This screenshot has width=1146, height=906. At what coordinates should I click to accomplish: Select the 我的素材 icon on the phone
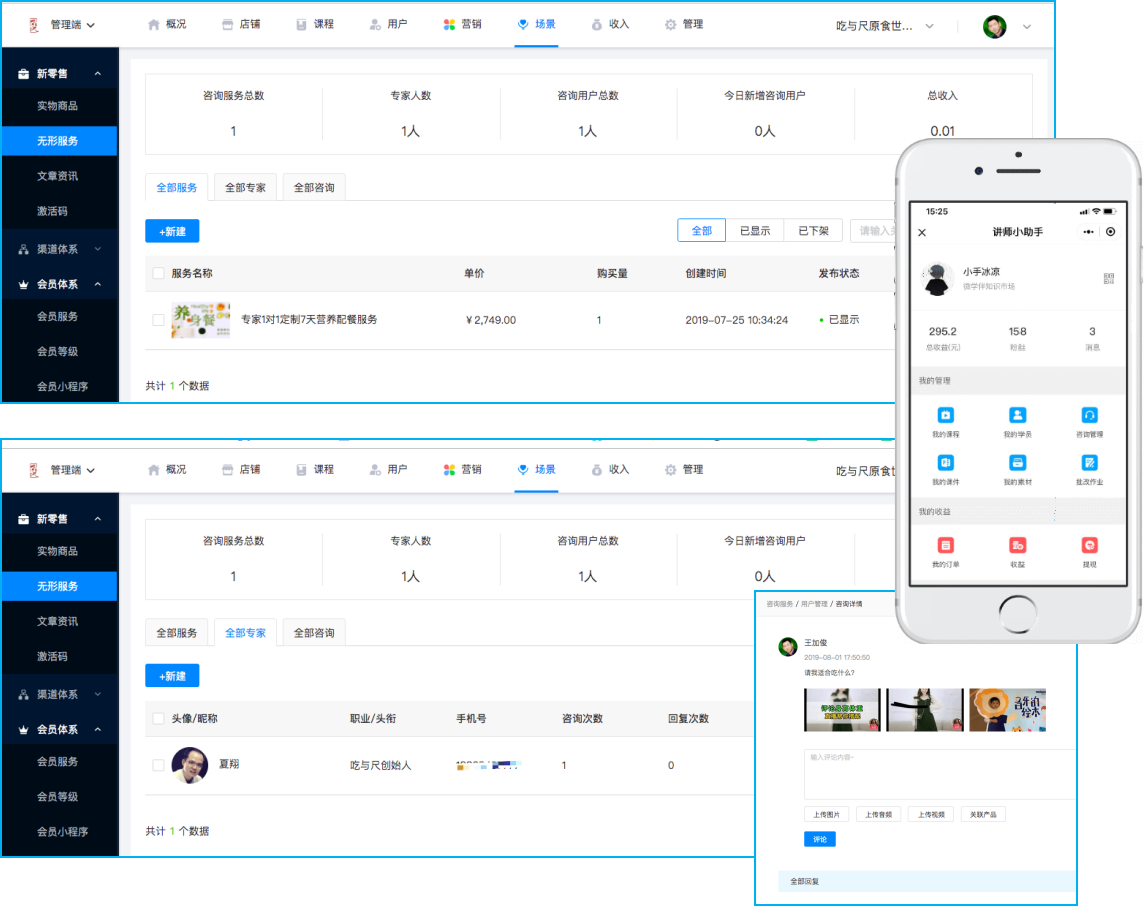1018,470
